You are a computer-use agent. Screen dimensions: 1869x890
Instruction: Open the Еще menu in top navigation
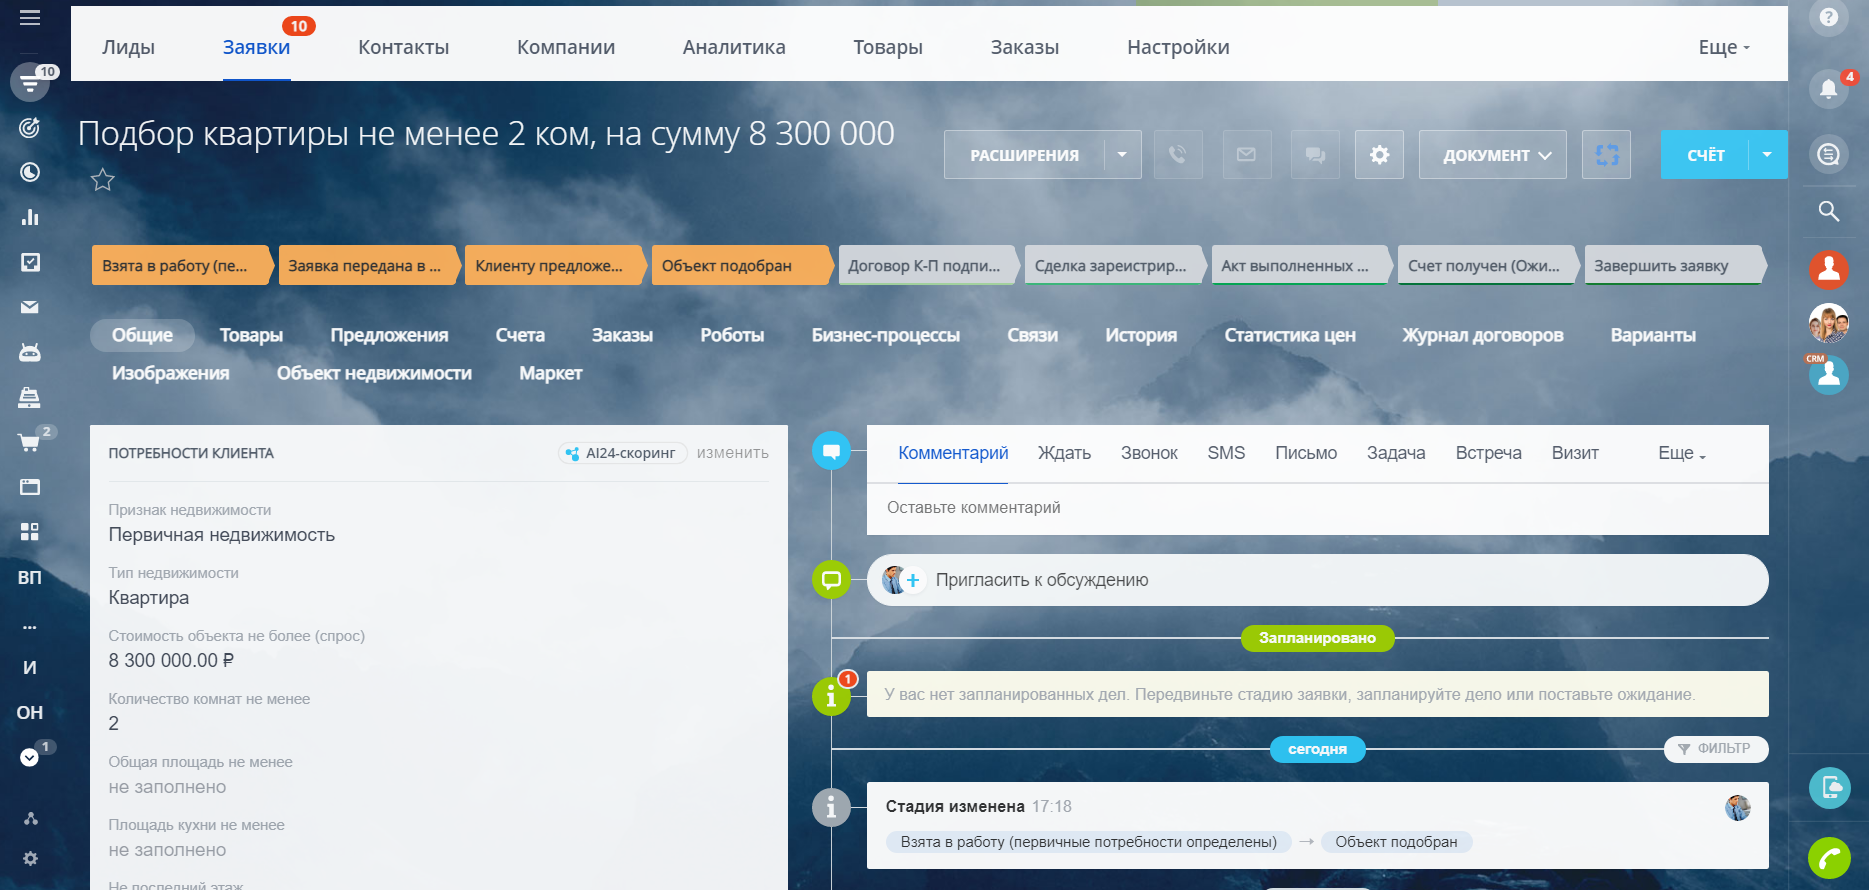point(1723,47)
